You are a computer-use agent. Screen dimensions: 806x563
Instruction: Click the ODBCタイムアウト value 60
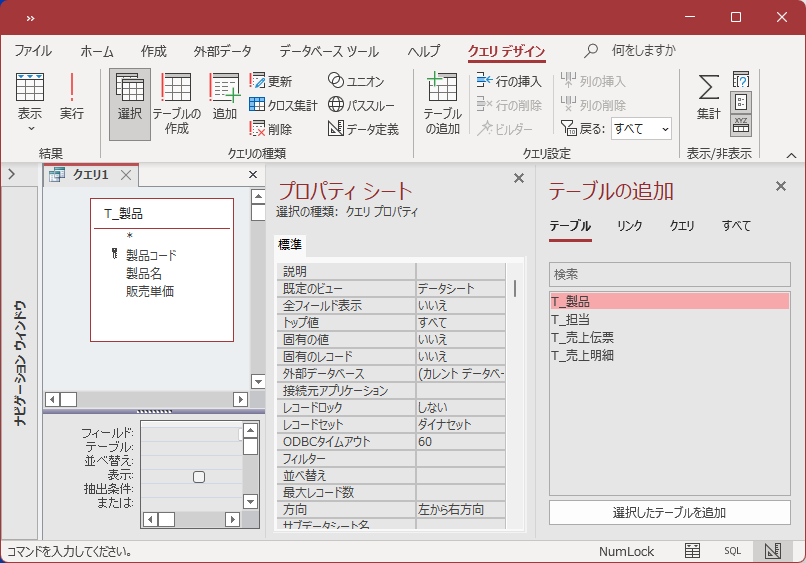pos(461,441)
